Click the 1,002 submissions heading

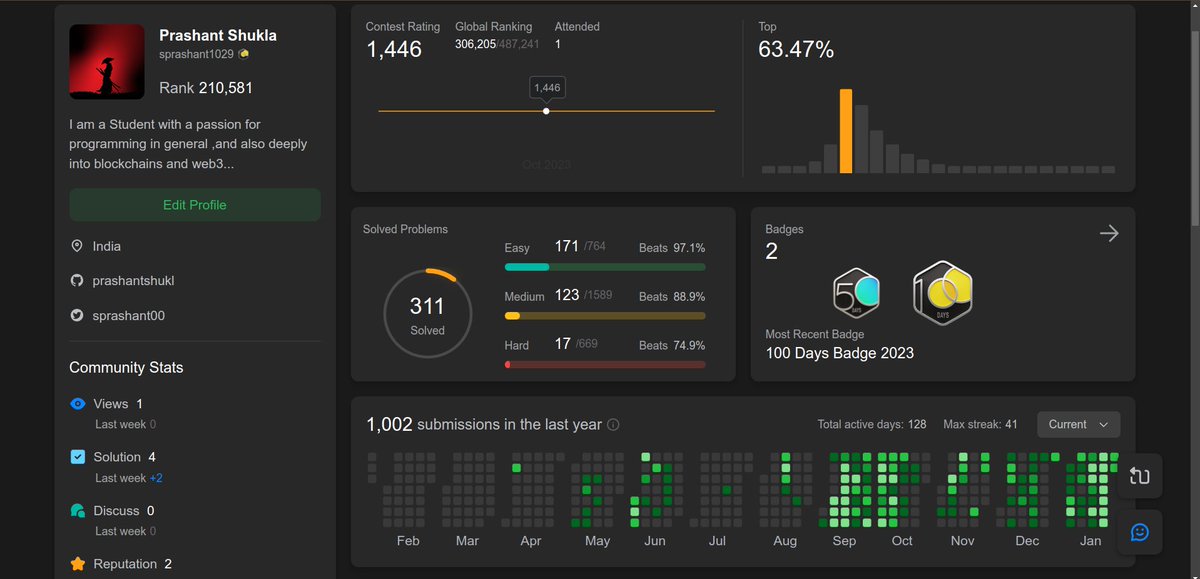pyautogui.click(x=484, y=425)
